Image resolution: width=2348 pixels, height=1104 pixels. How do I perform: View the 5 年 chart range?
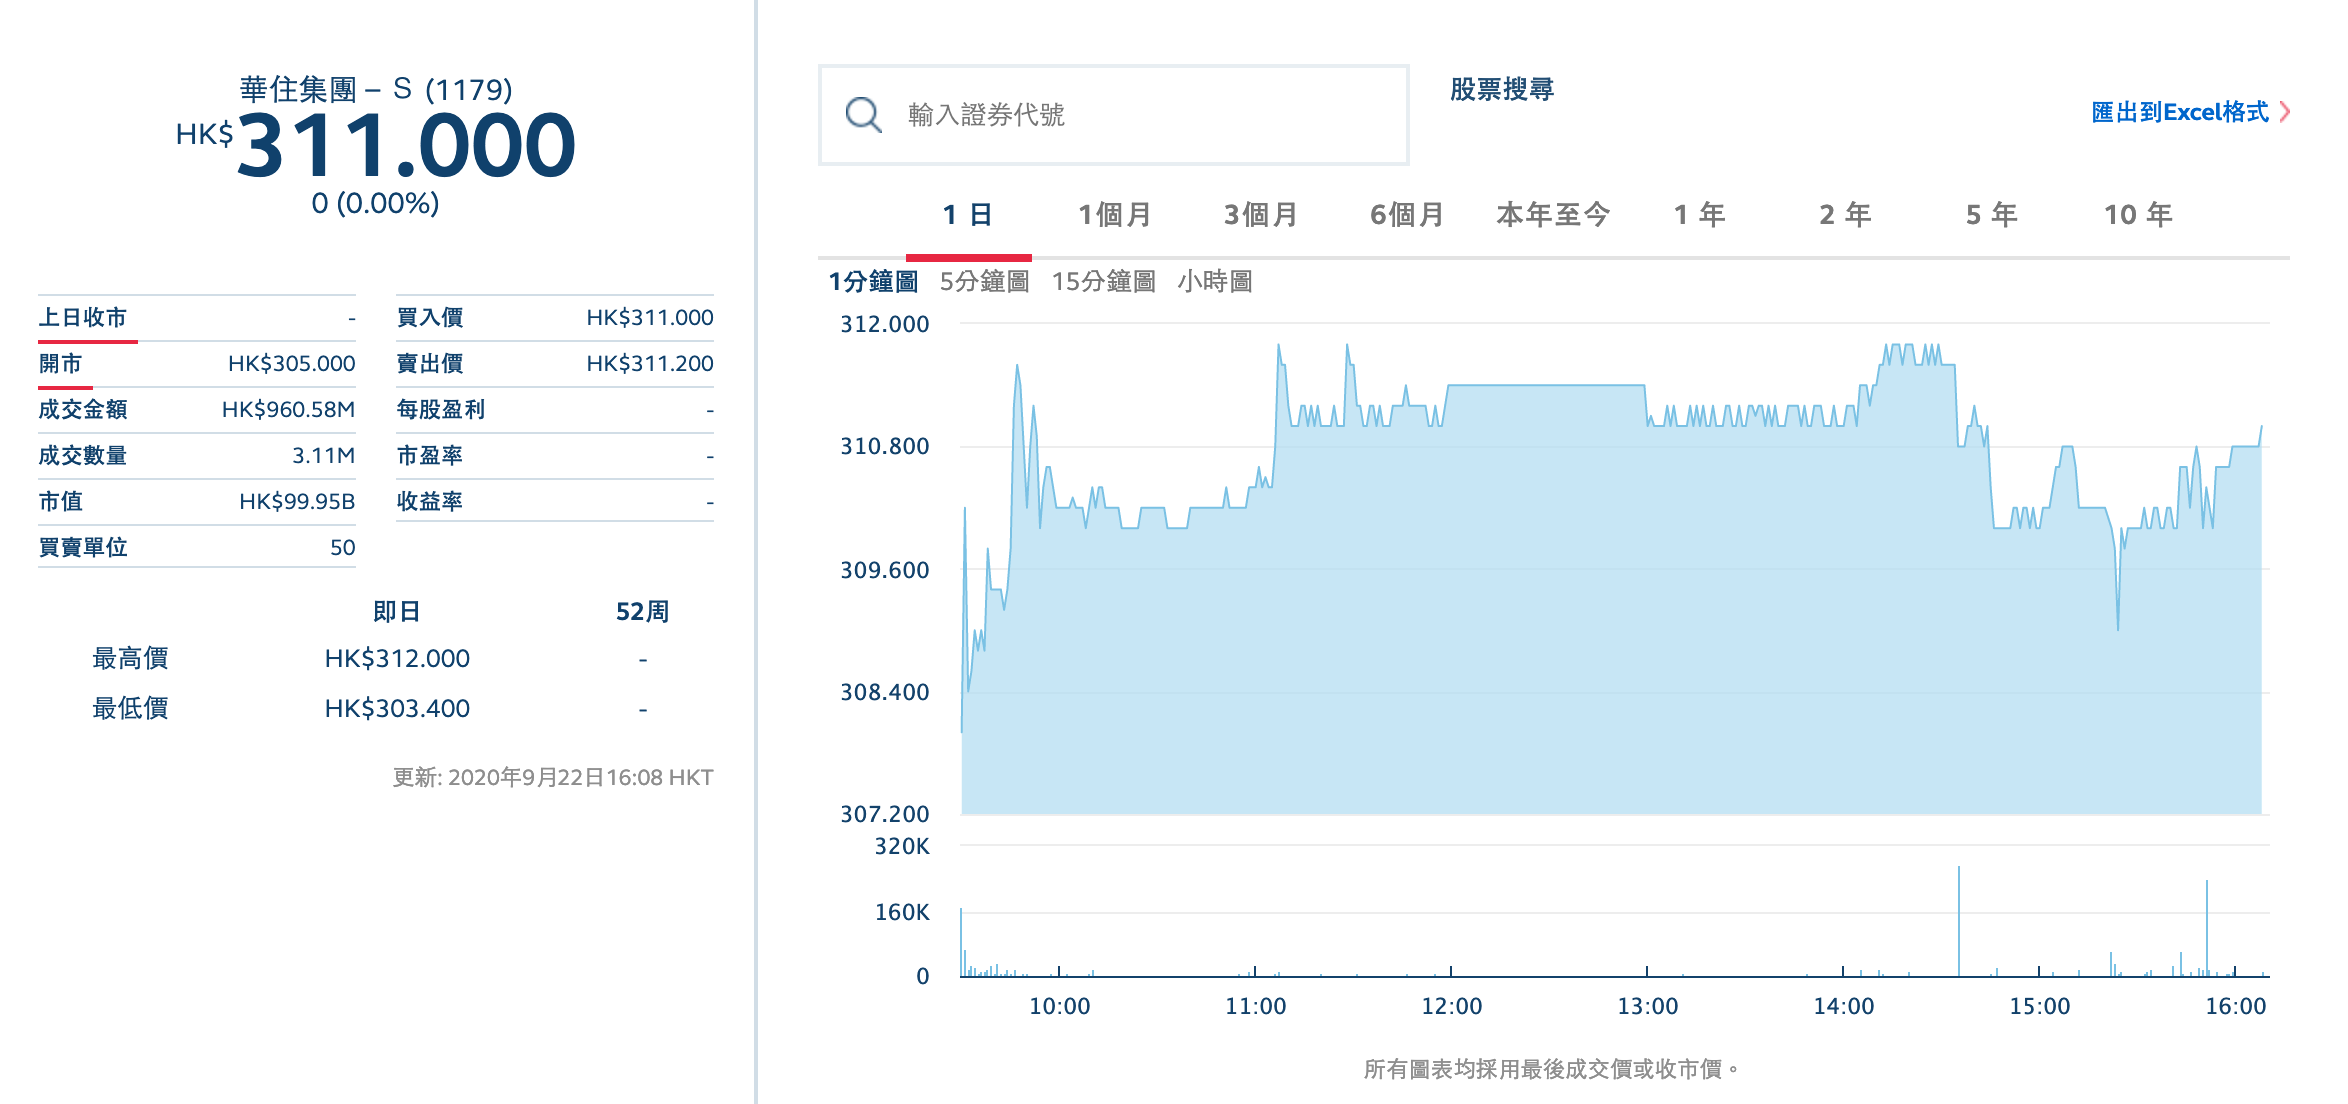tap(1991, 215)
